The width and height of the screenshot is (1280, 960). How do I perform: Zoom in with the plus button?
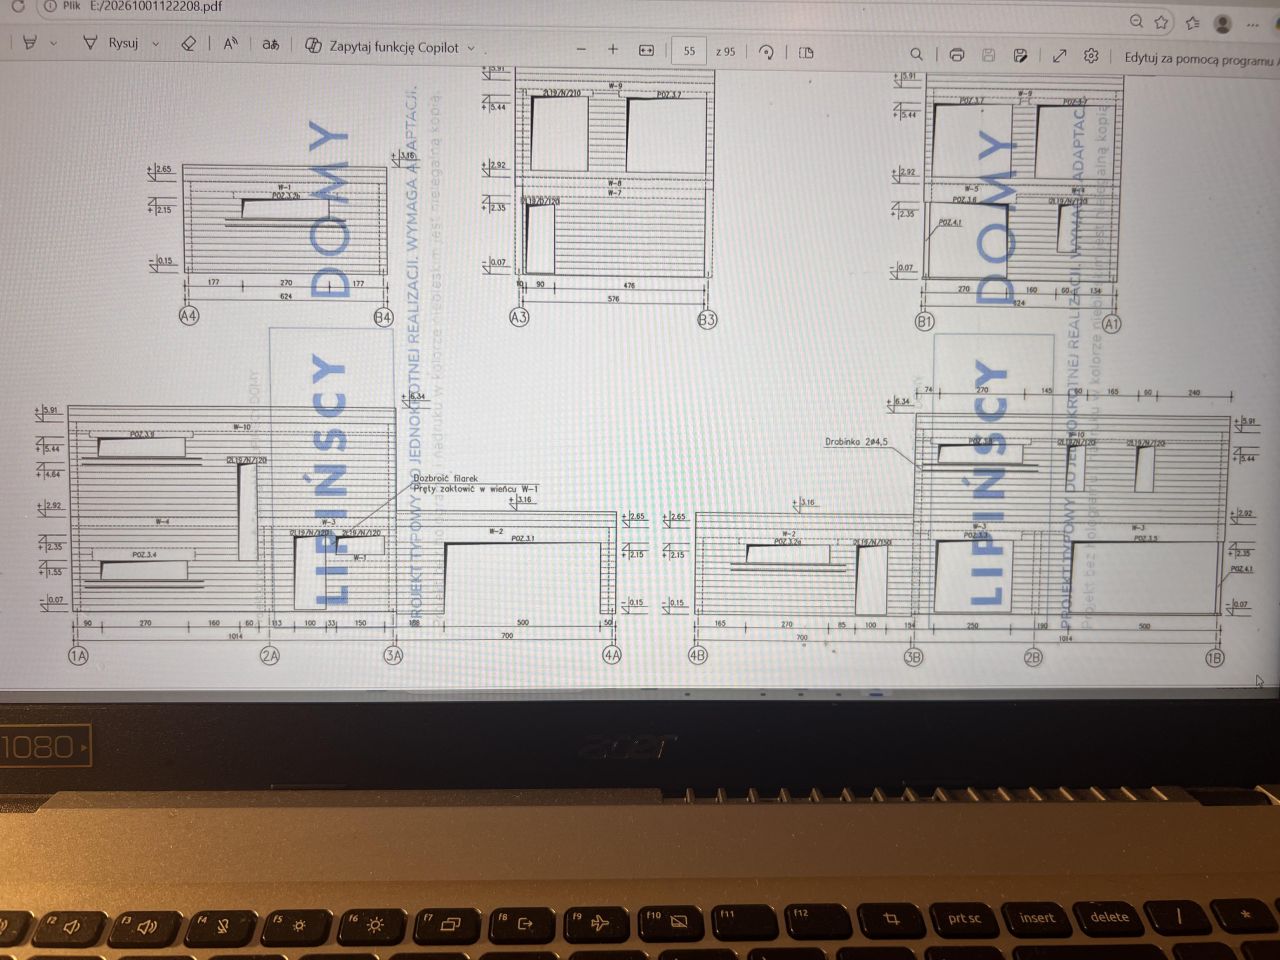tap(613, 49)
